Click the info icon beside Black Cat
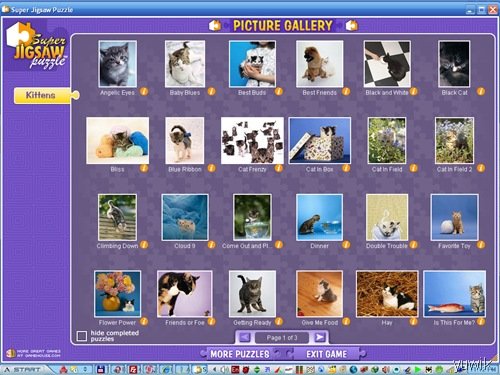Screen dimensions: 500x375 coord(481,91)
